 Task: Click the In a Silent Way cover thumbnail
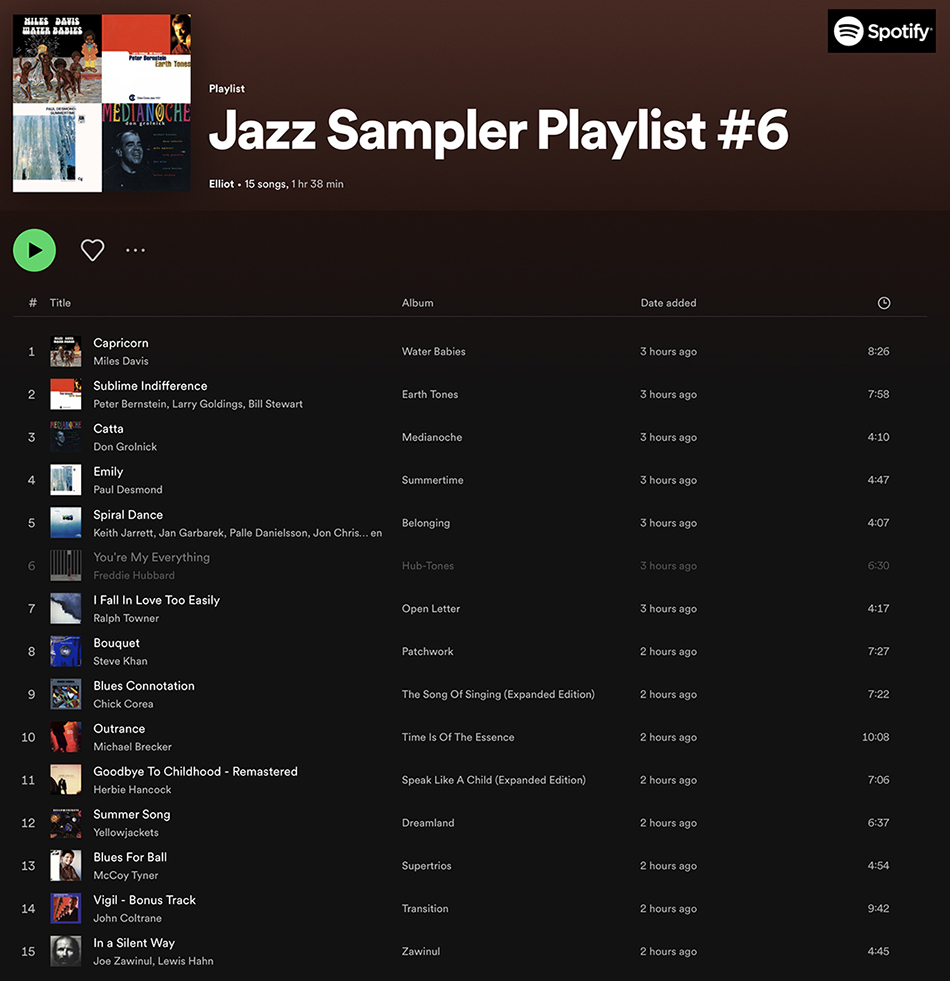tap(66, 951)
